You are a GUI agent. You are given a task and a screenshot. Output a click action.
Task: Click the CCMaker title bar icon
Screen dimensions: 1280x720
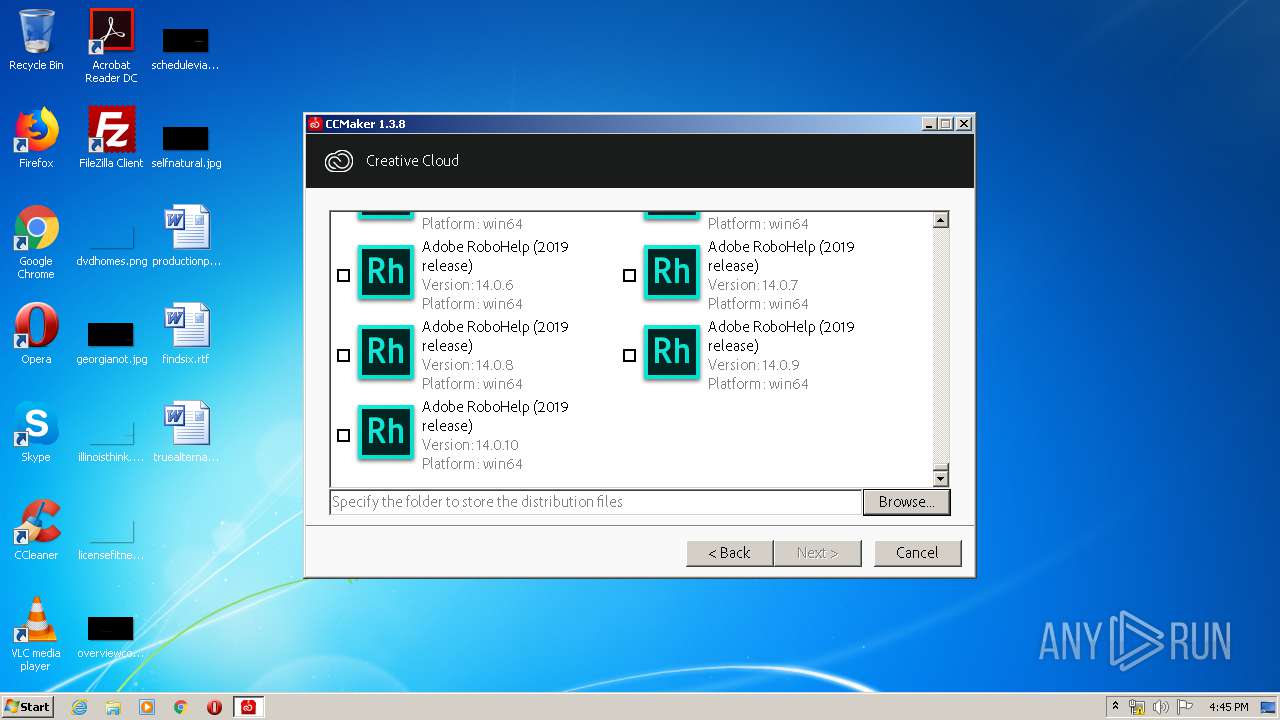click(x=315, y=124)
